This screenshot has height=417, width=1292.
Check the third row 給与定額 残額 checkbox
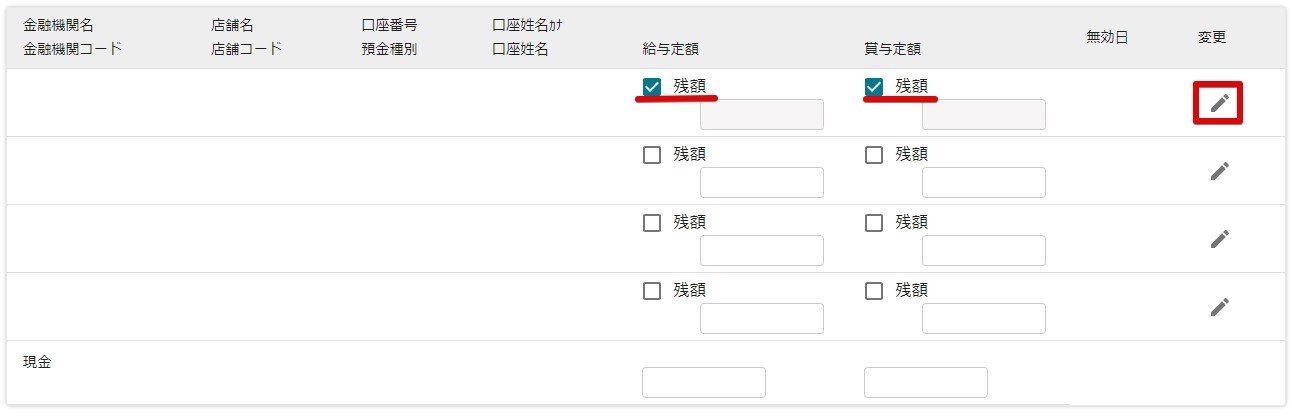652,223
